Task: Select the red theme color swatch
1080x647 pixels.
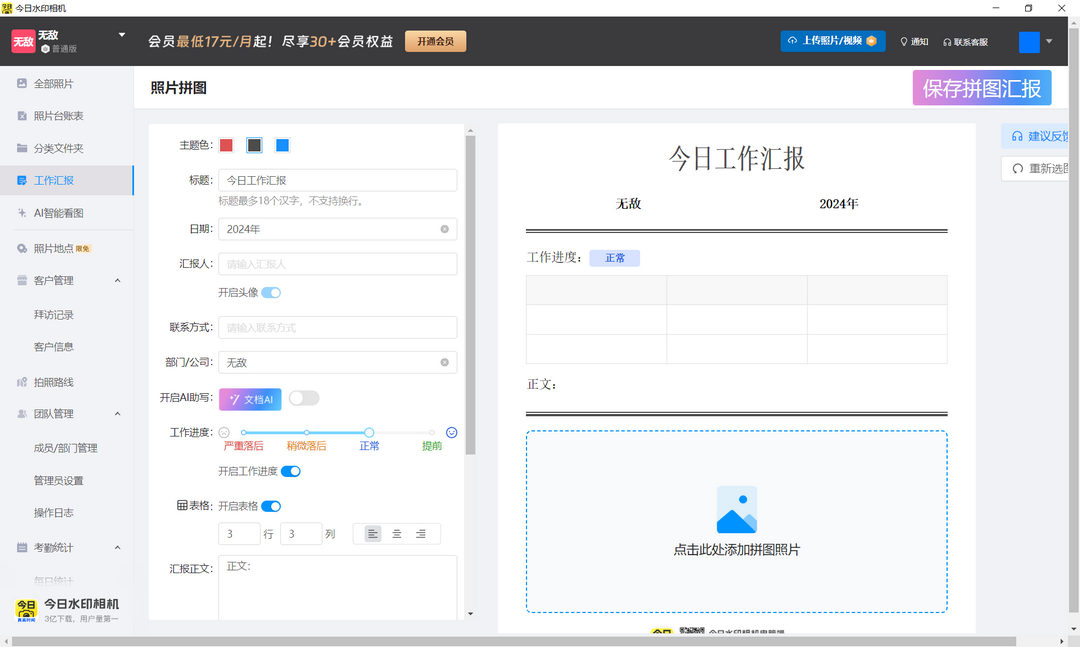Action: (x=226, y=145)
